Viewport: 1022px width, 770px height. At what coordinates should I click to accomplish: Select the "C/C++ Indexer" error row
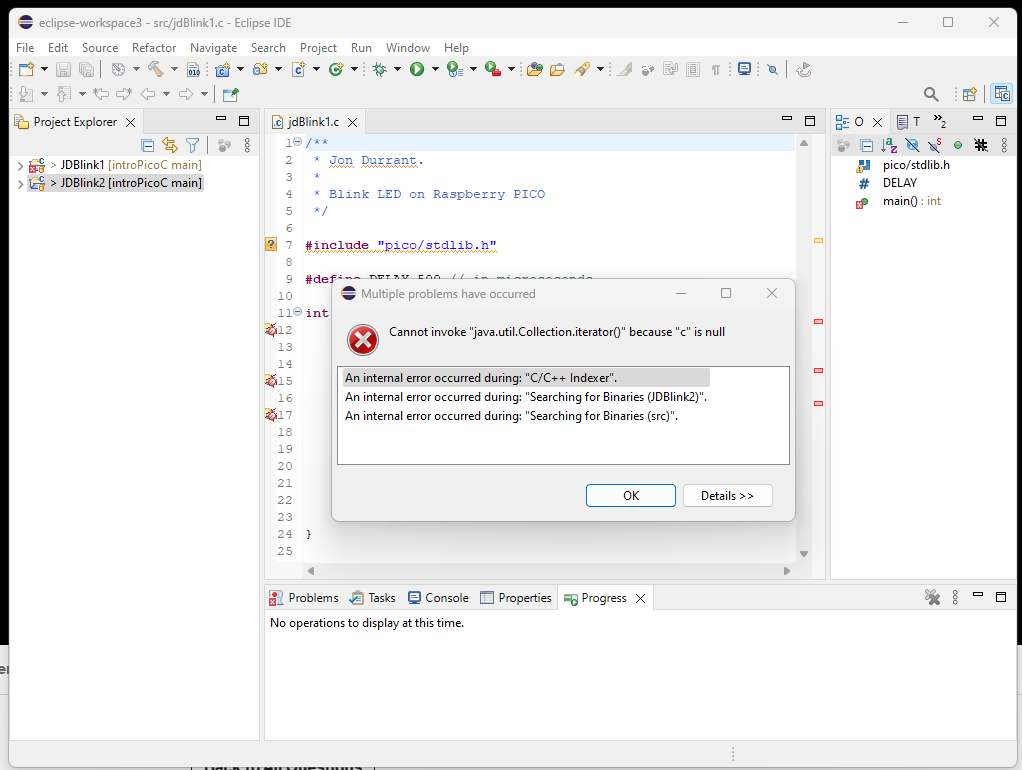(526, 378)
